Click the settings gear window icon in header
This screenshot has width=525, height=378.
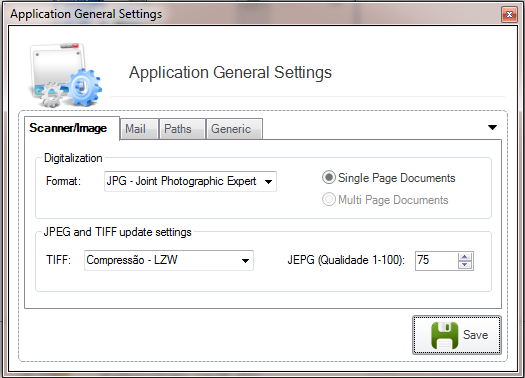[66, 75]
